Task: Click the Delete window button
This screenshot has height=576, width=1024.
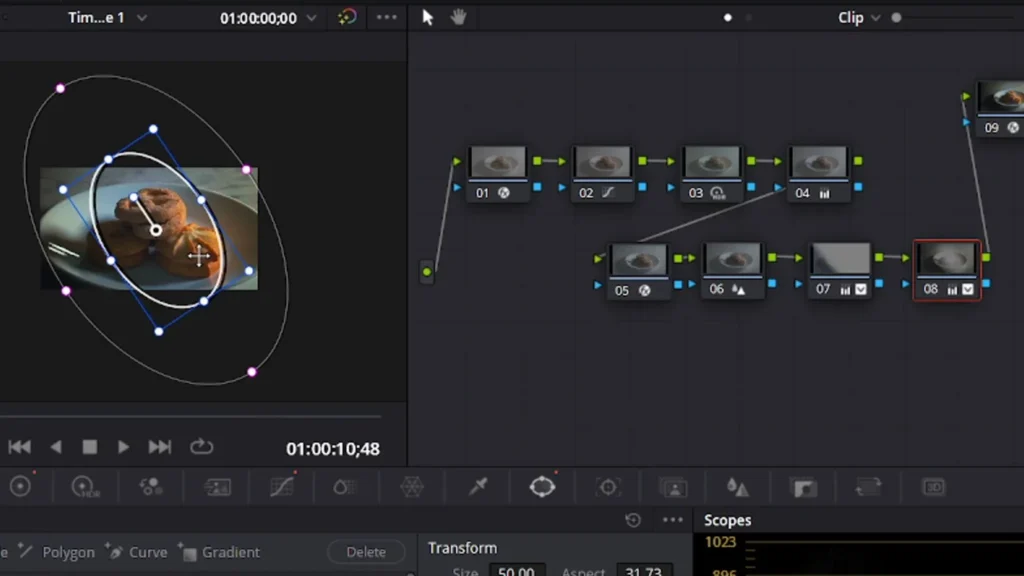Action: coord(366,552)
